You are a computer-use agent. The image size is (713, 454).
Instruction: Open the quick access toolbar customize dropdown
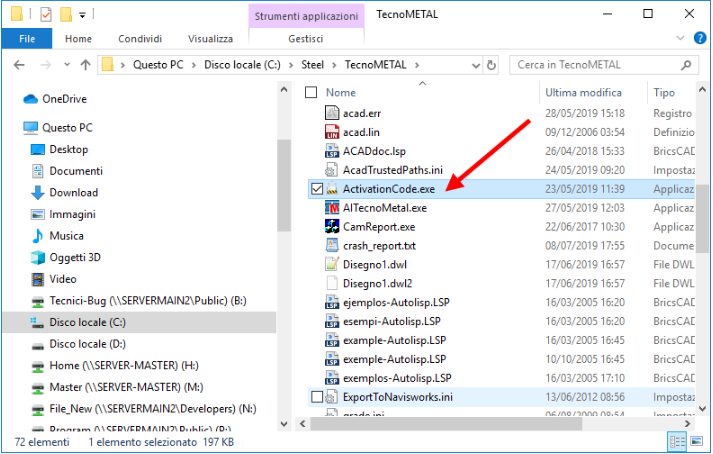[82, 15]
